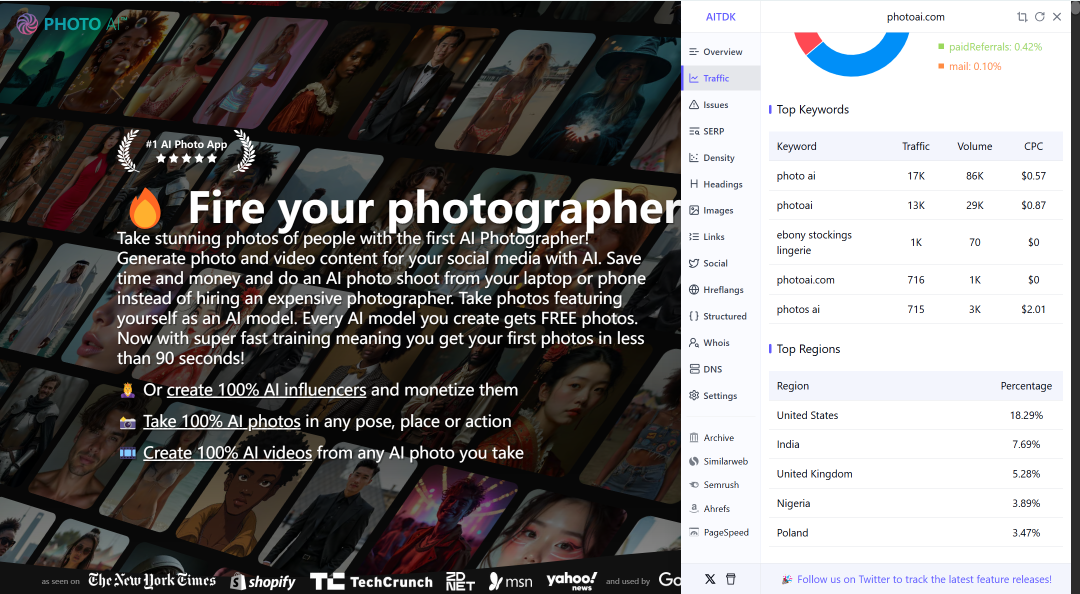Click the Whois person icon
This screenshot has width=1080, height=594.
(694, 342)
